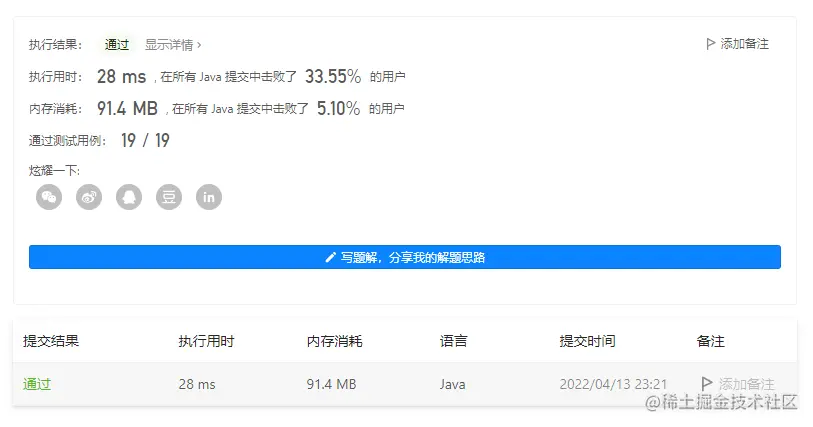Click the 通过测试用例 label
Screen dimensions: 813x427
67,141
